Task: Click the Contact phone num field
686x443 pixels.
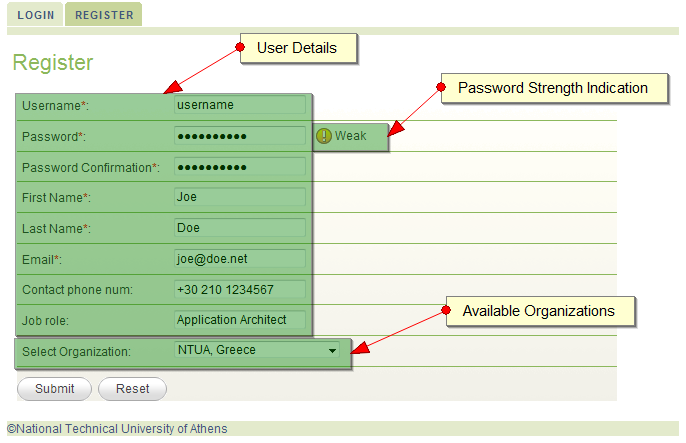Action: 240,290
